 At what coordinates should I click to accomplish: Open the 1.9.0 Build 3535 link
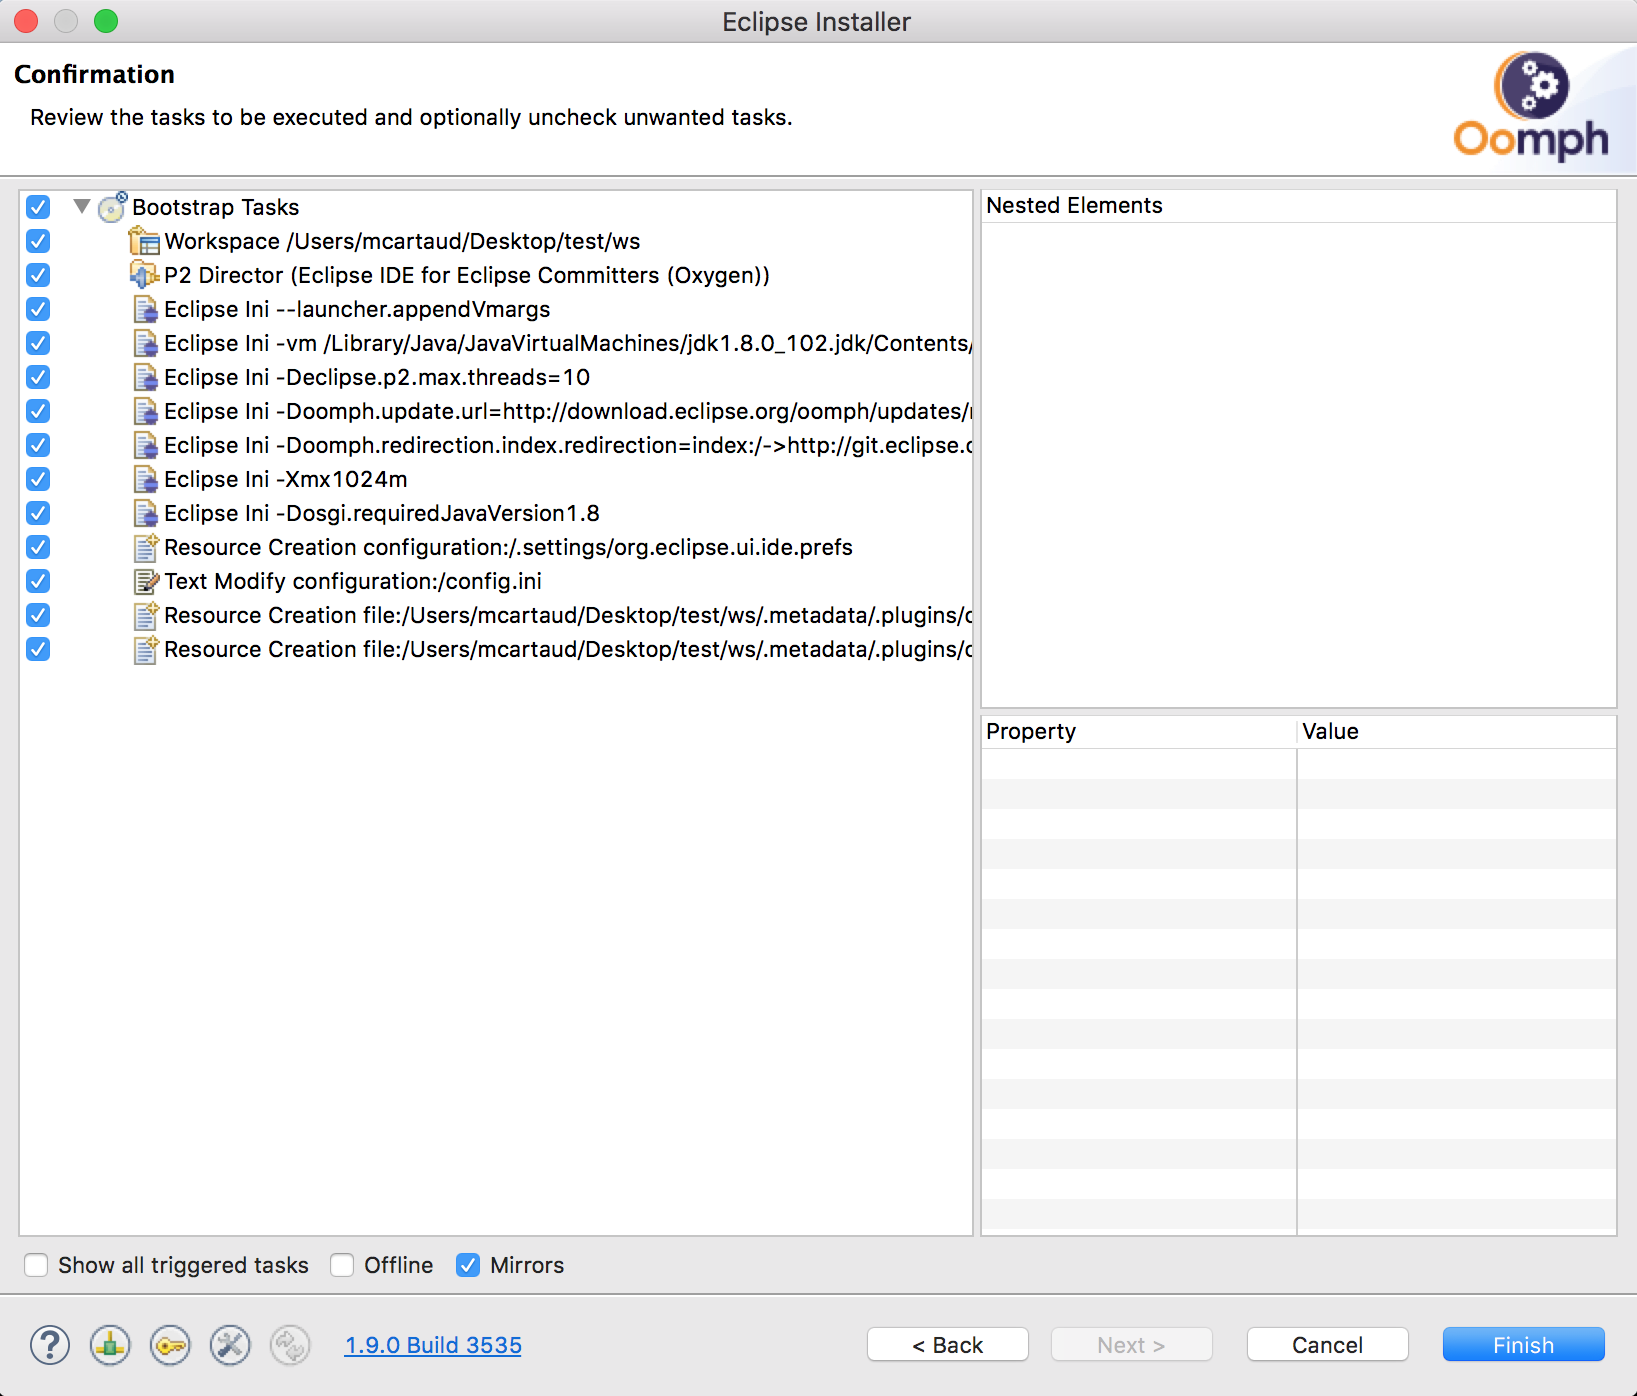[433, 1345]
